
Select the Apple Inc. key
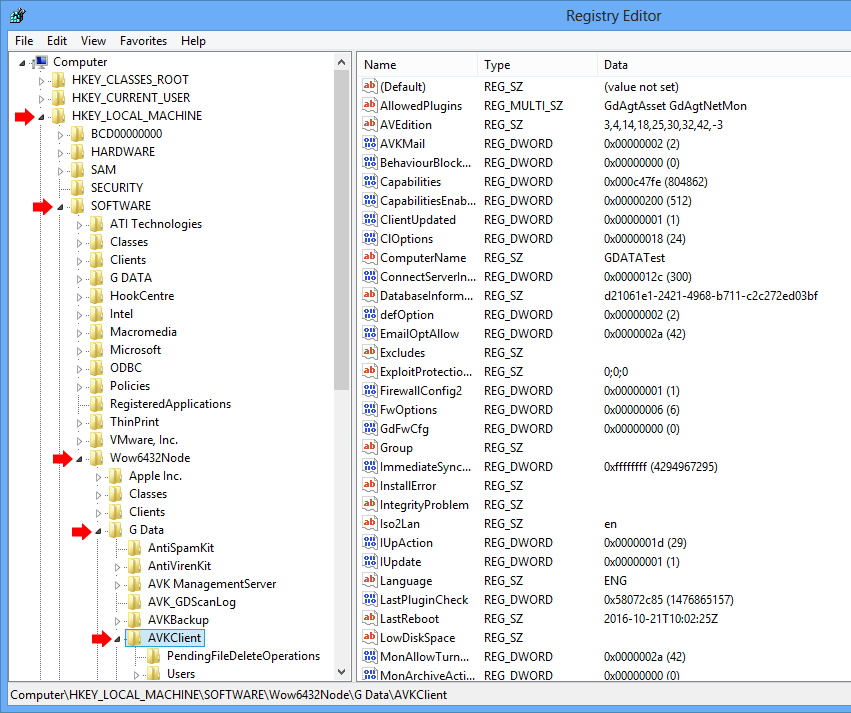(155, 476)
